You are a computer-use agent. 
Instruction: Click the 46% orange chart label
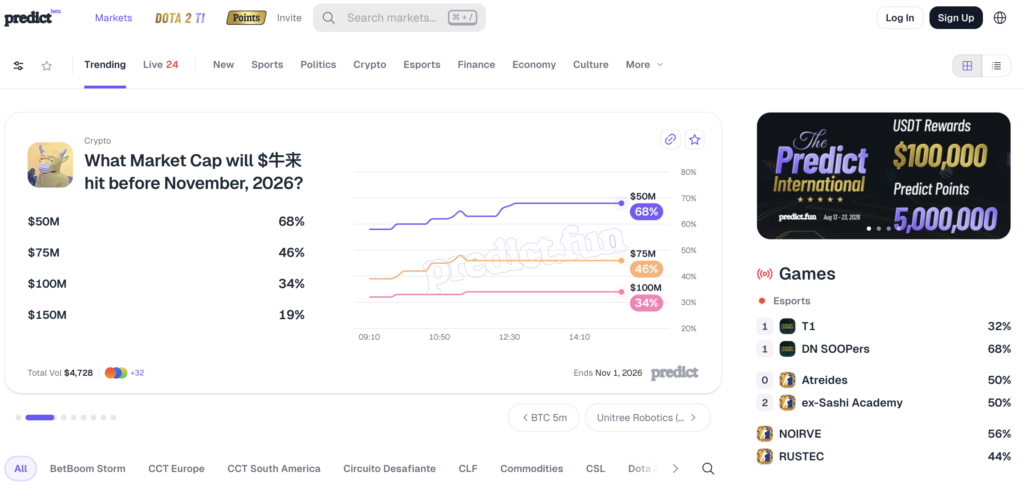[x=647, y=268]
